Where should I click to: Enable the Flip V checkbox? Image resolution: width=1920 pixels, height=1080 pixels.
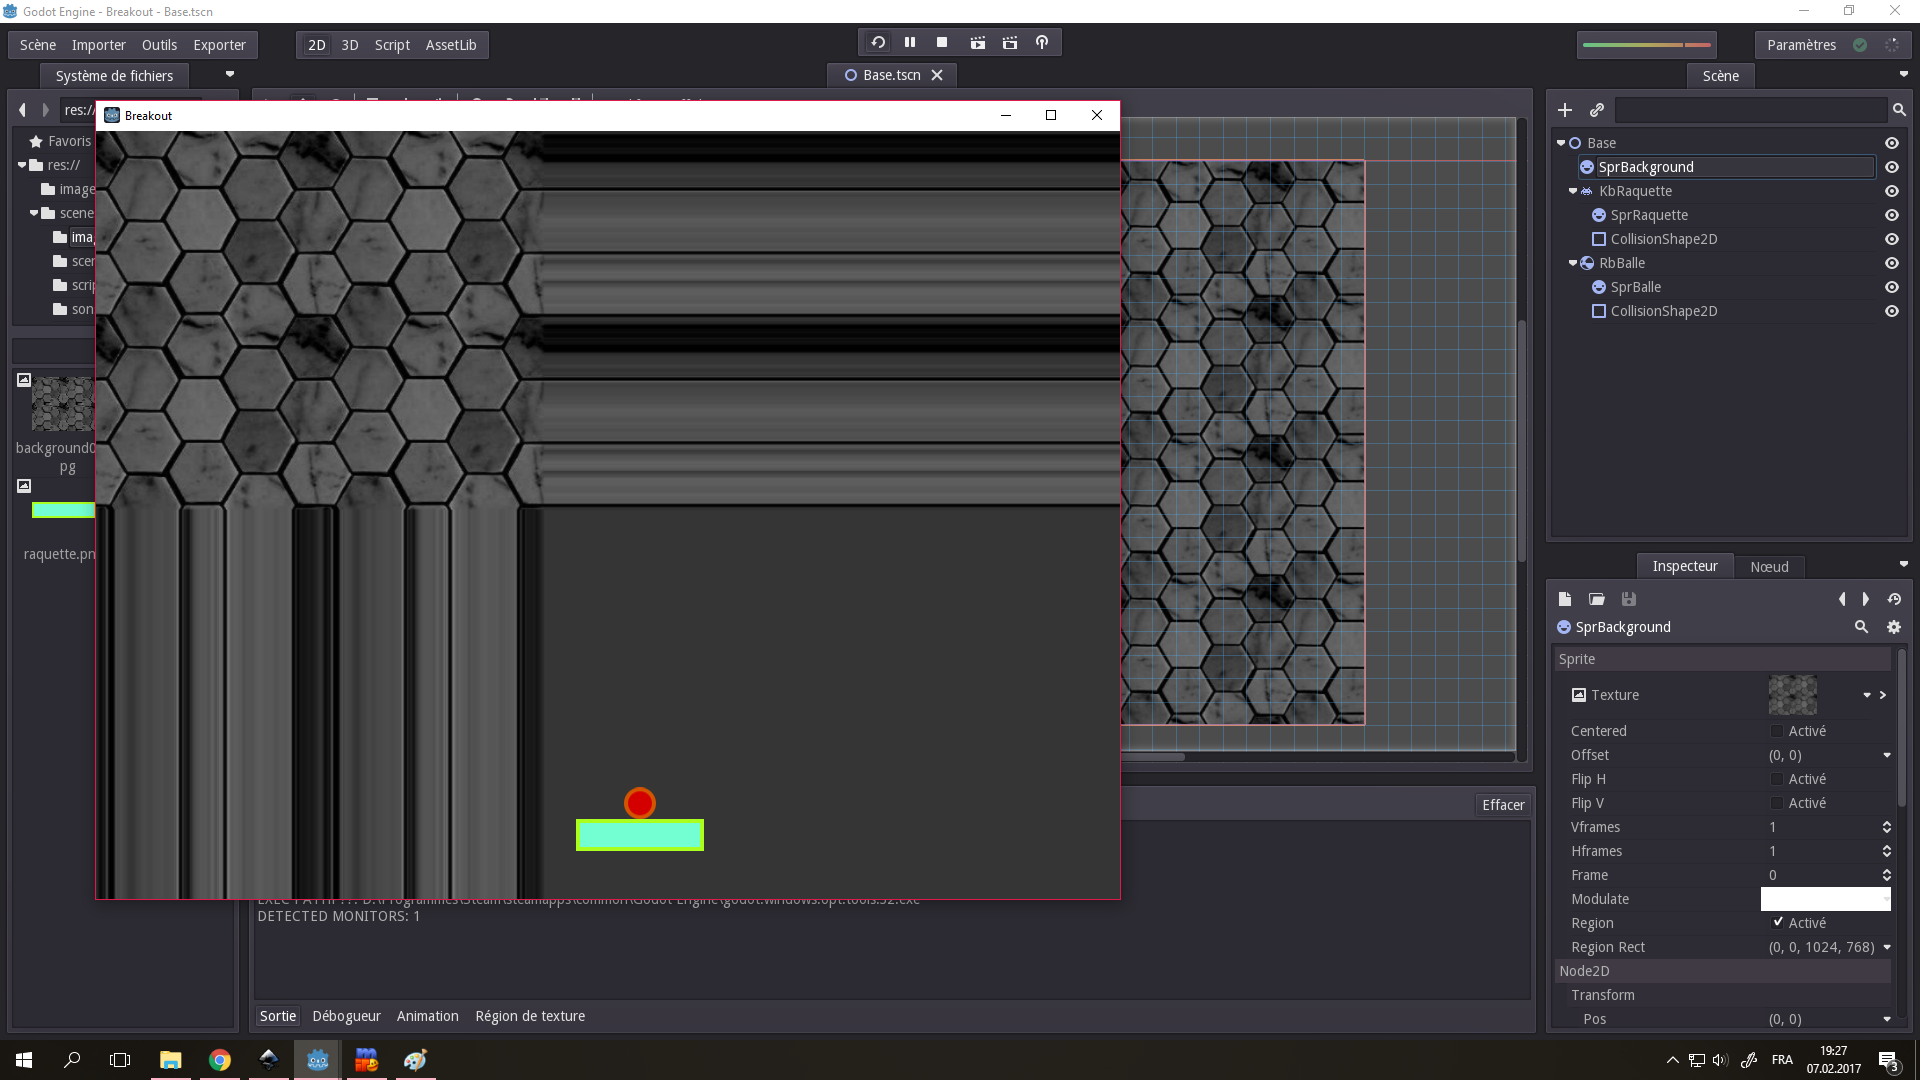click(x=1777, y=803)
